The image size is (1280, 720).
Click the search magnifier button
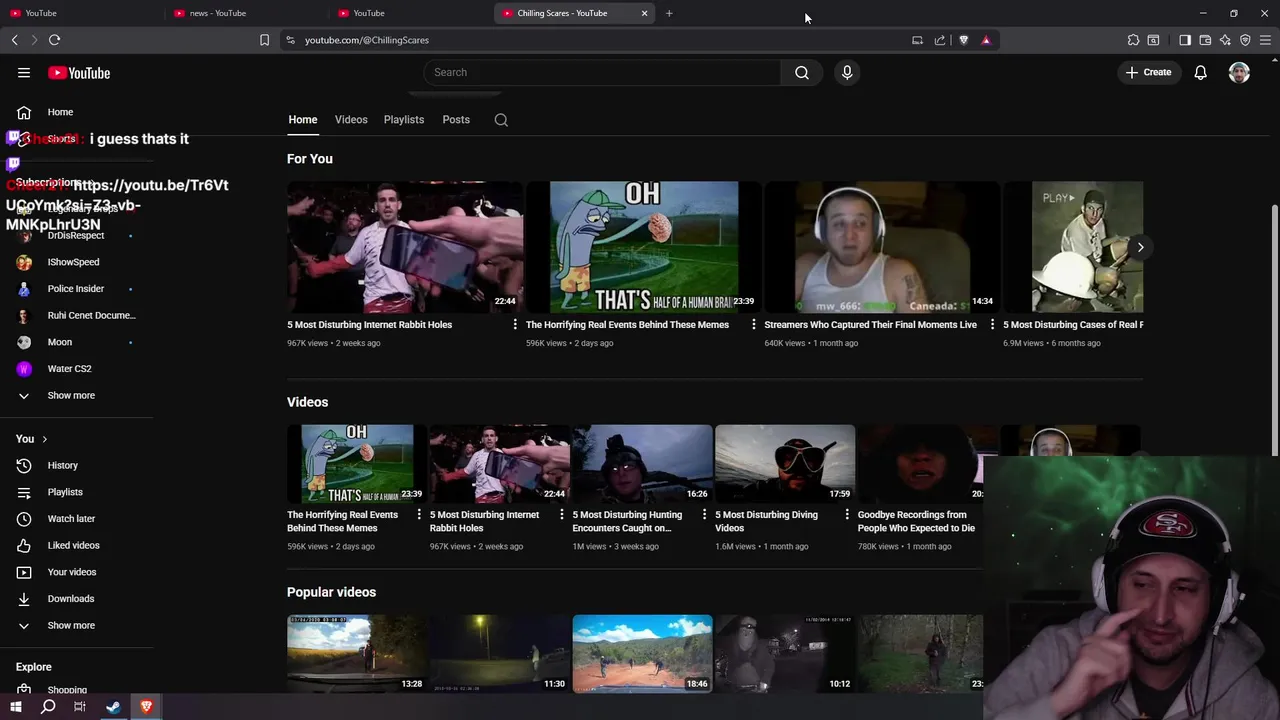coord(802,72)
